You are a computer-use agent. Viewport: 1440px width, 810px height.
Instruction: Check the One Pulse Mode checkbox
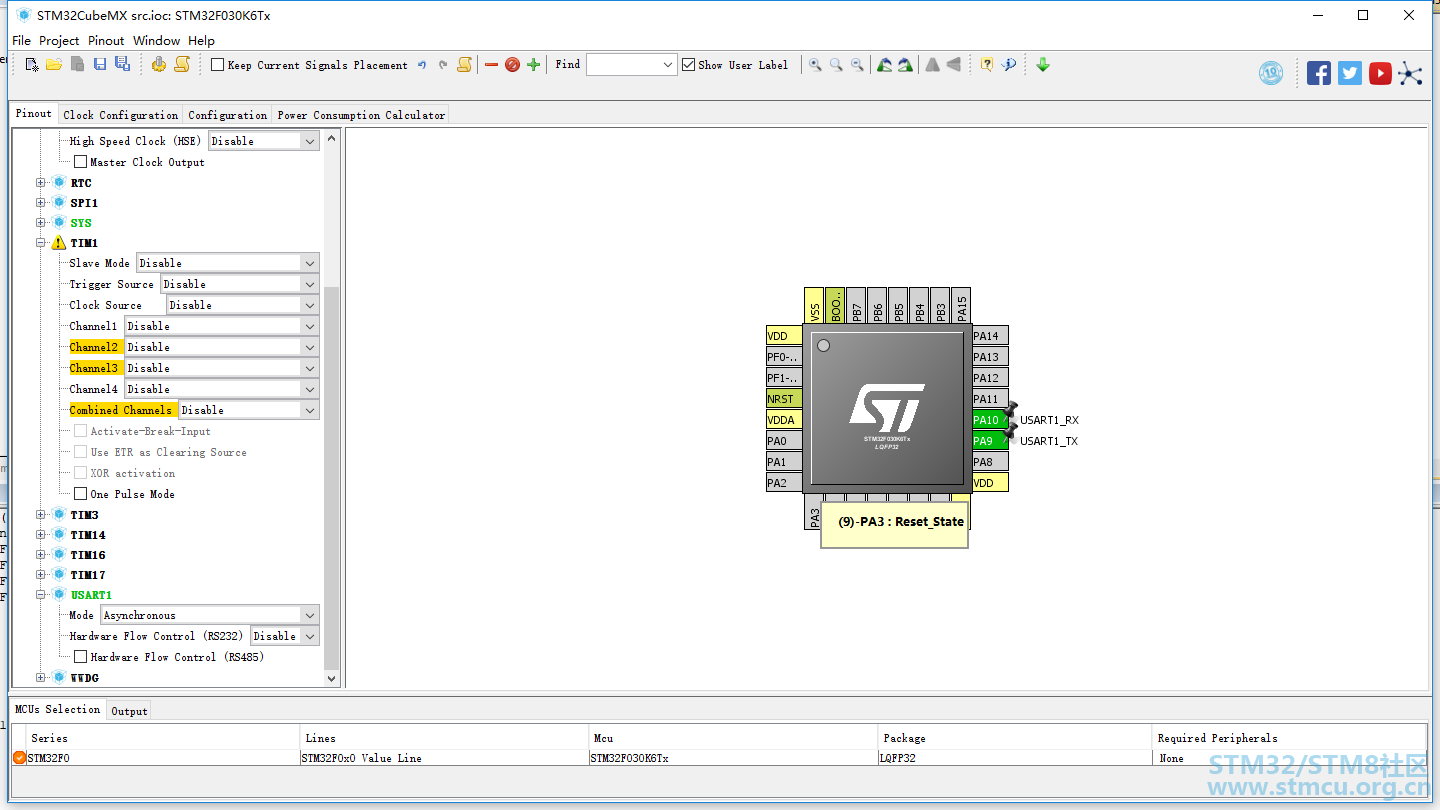(81, 494)
